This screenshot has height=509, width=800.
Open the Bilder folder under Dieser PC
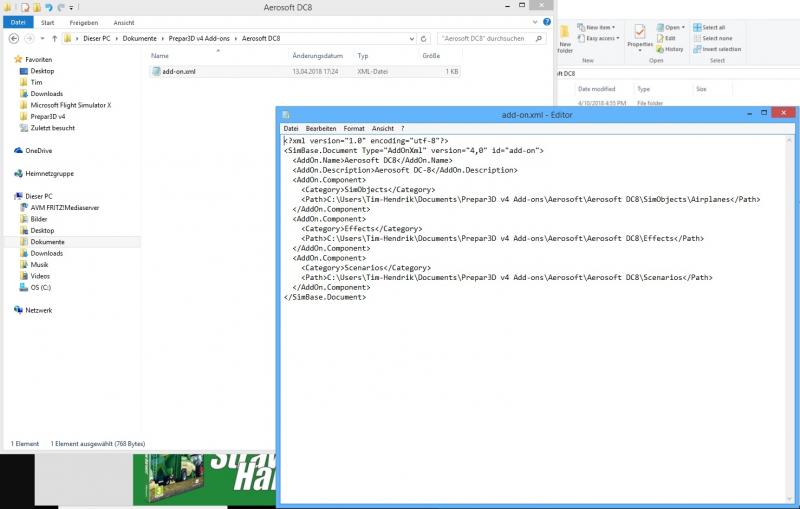(x=39, y=219)
